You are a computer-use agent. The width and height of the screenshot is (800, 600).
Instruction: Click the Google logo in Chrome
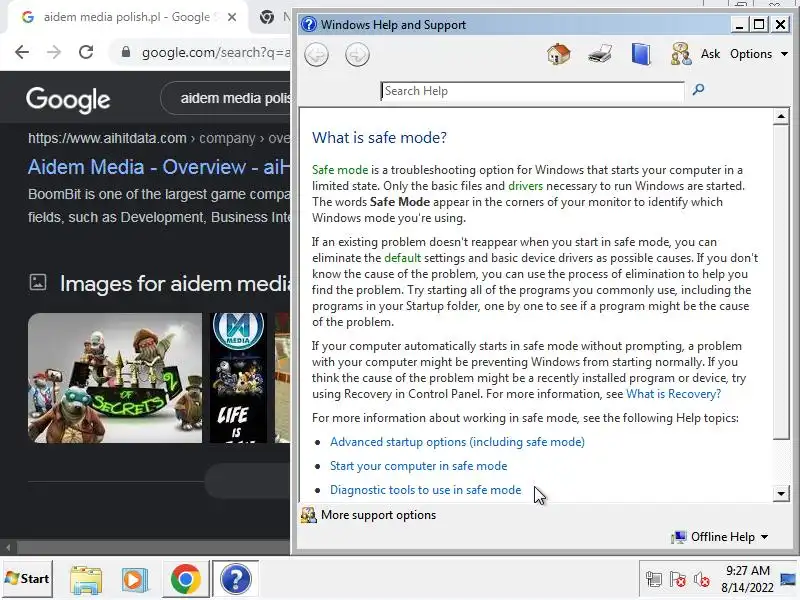(x=68, y=99)
